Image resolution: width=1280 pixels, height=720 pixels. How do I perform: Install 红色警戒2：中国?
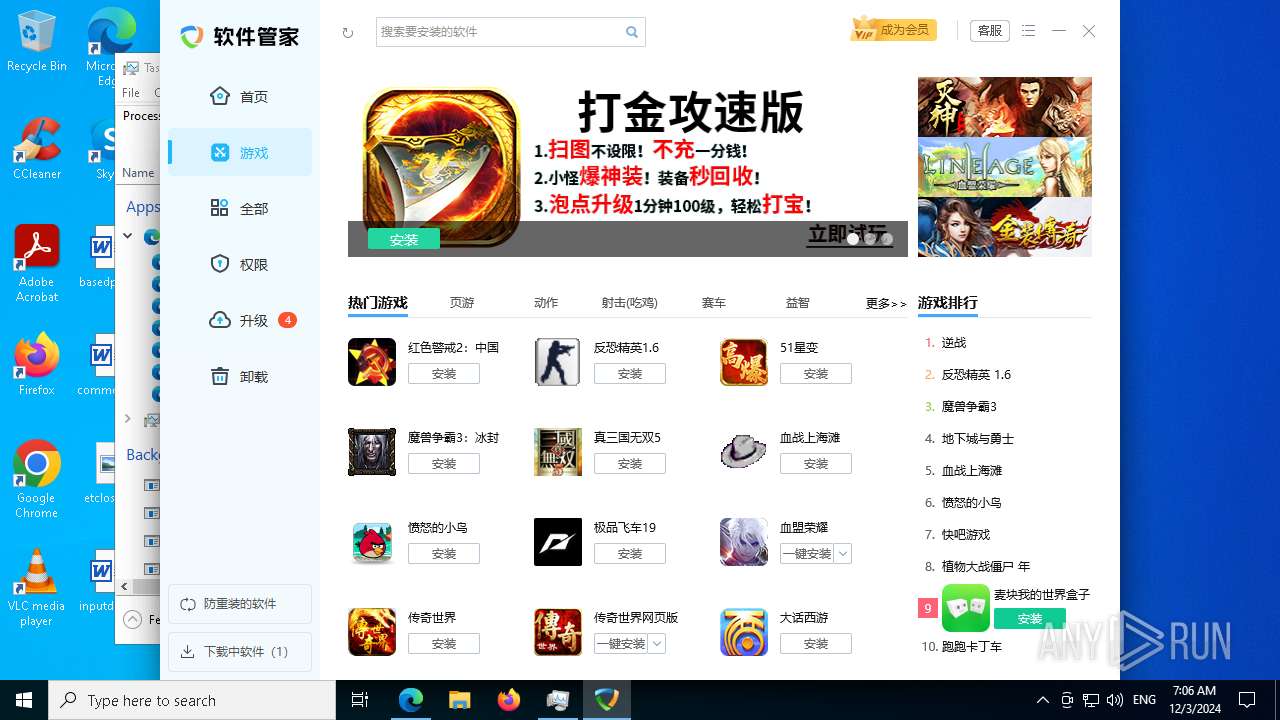pyautogui.click(x=444, y=374)
